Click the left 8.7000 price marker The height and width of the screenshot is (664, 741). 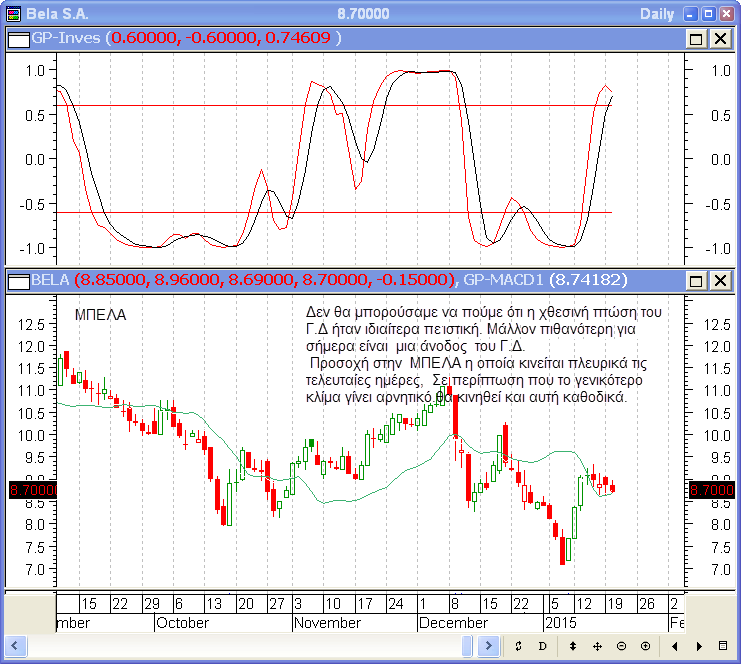click(33, 490)
